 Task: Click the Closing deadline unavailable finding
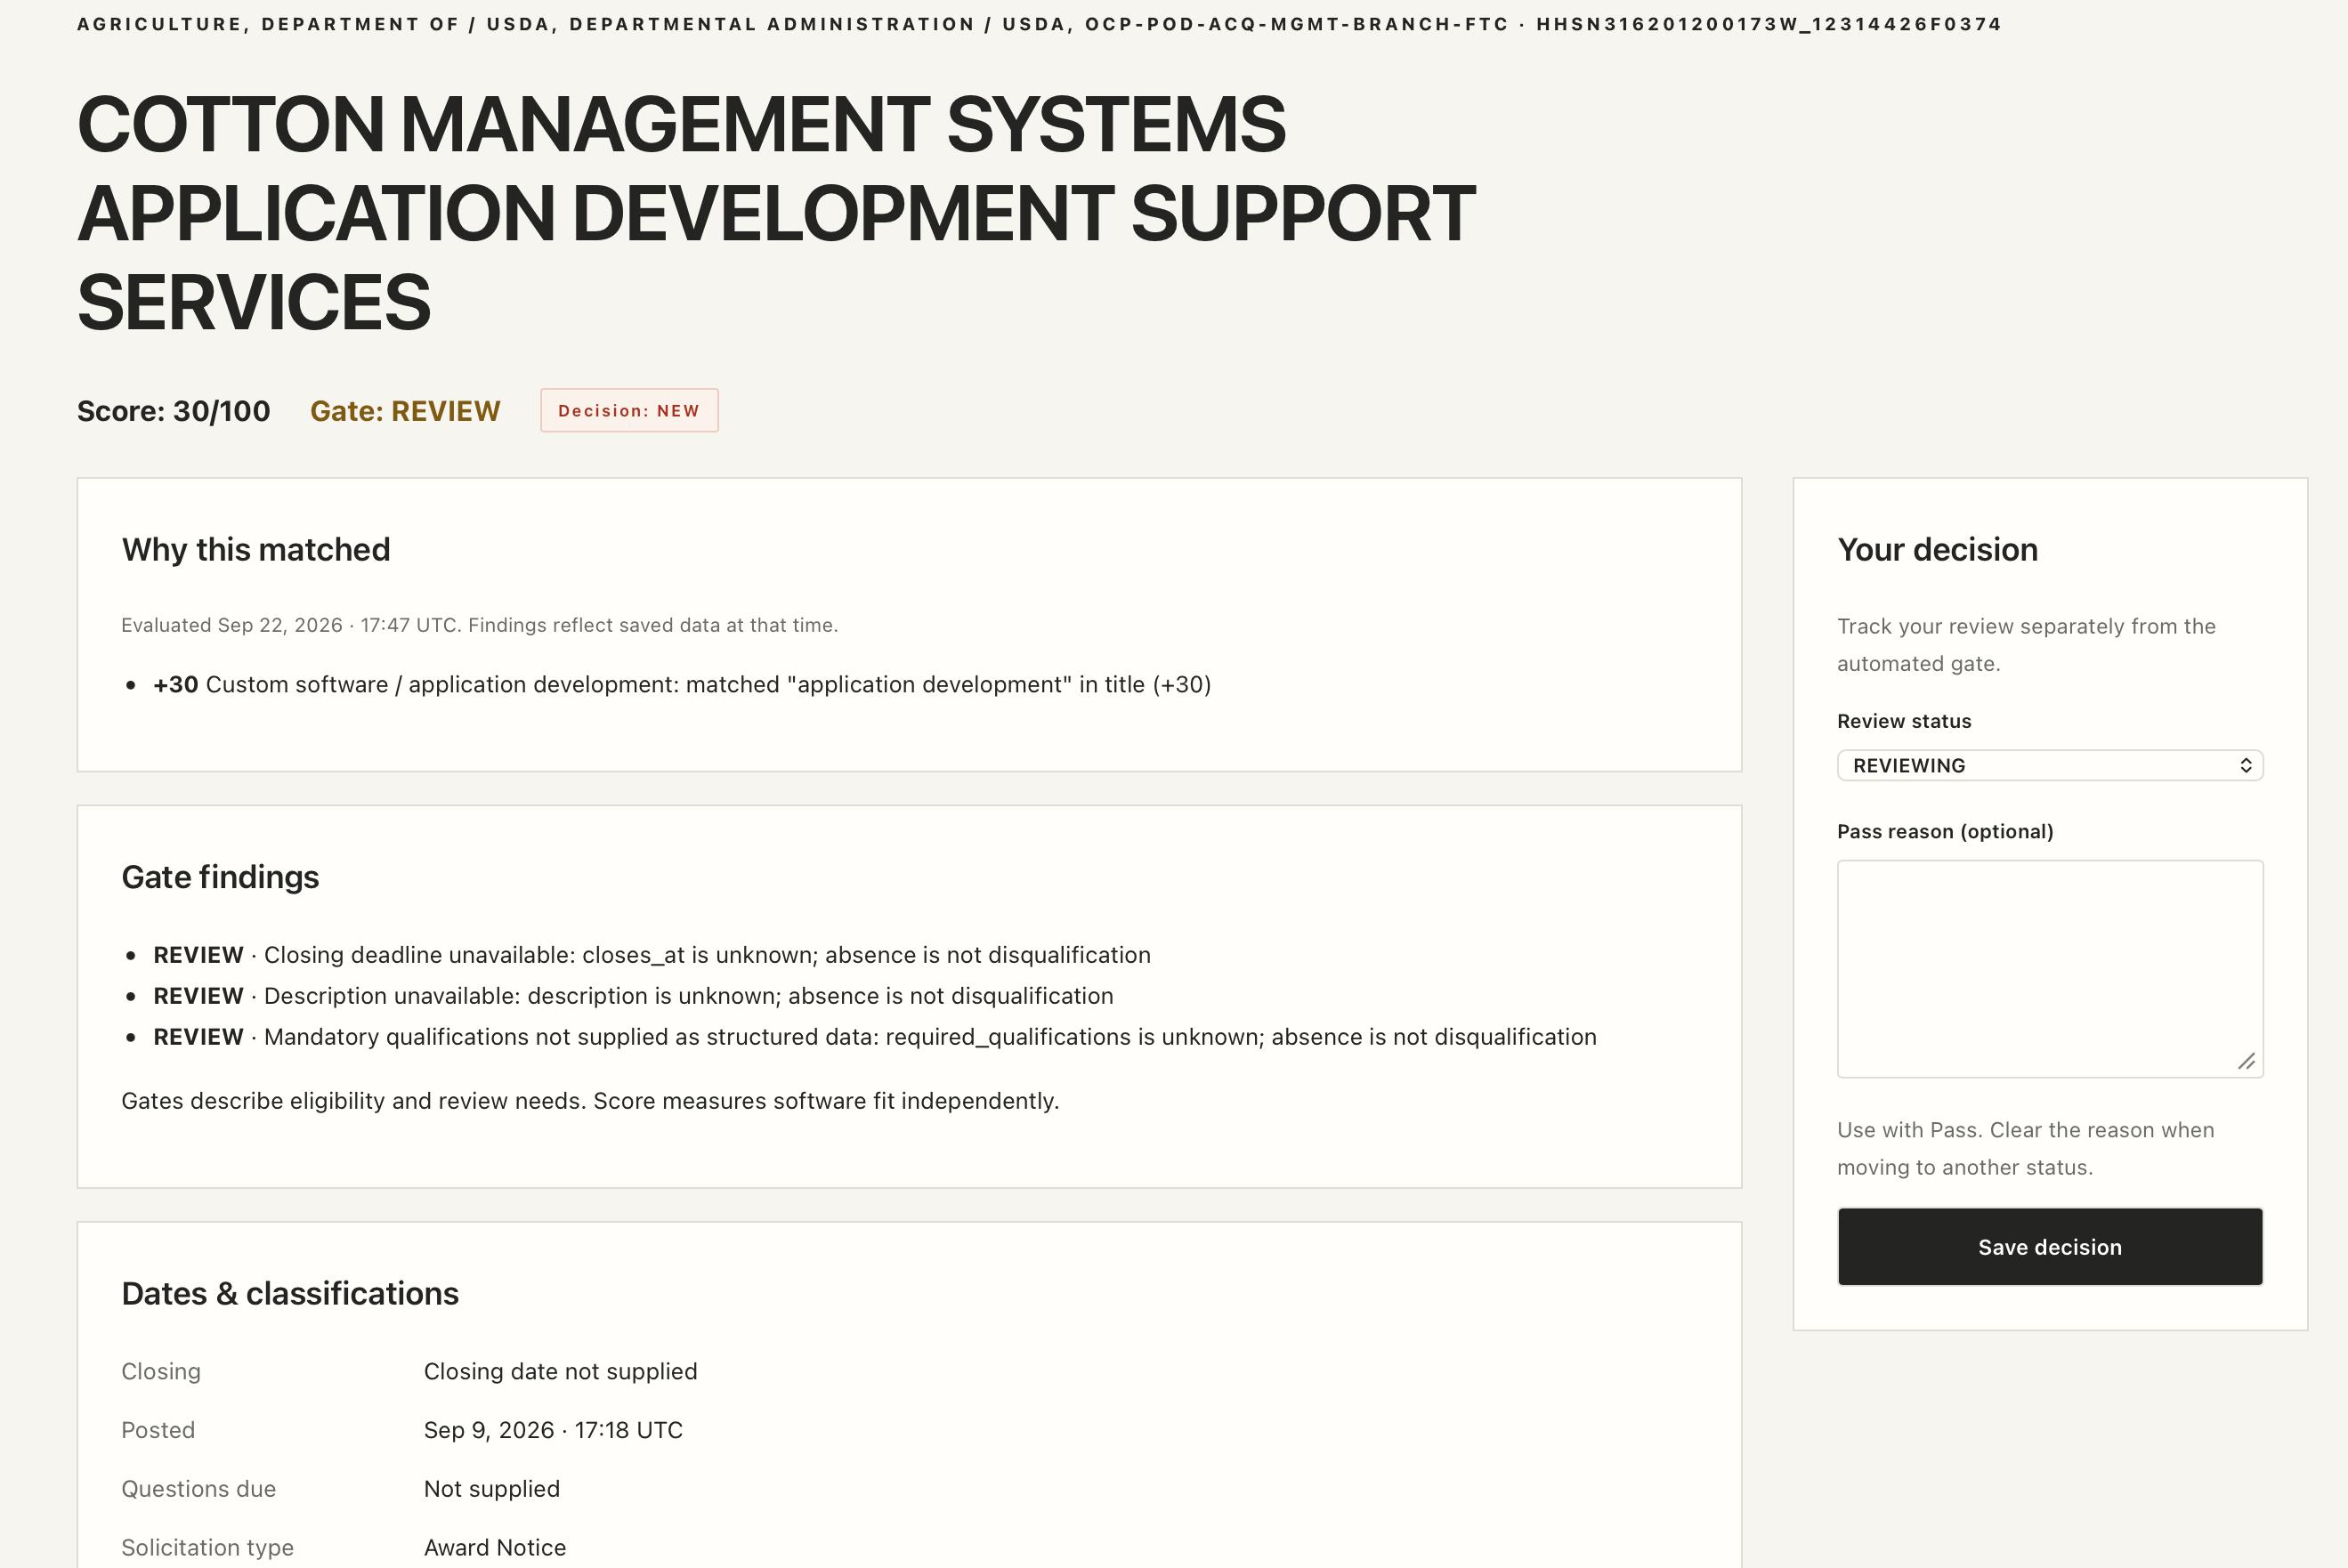(x=652, y=955)
